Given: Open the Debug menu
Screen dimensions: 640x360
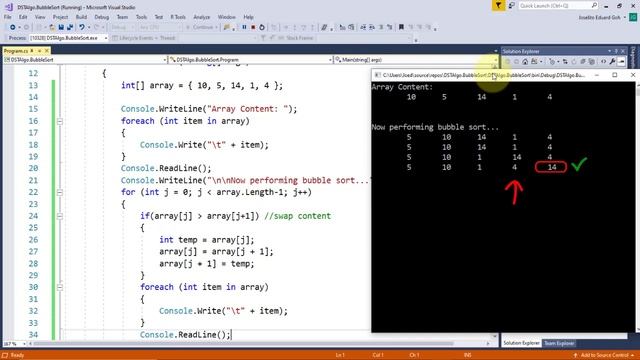Looking at the screenshot, I should [102, 17].
